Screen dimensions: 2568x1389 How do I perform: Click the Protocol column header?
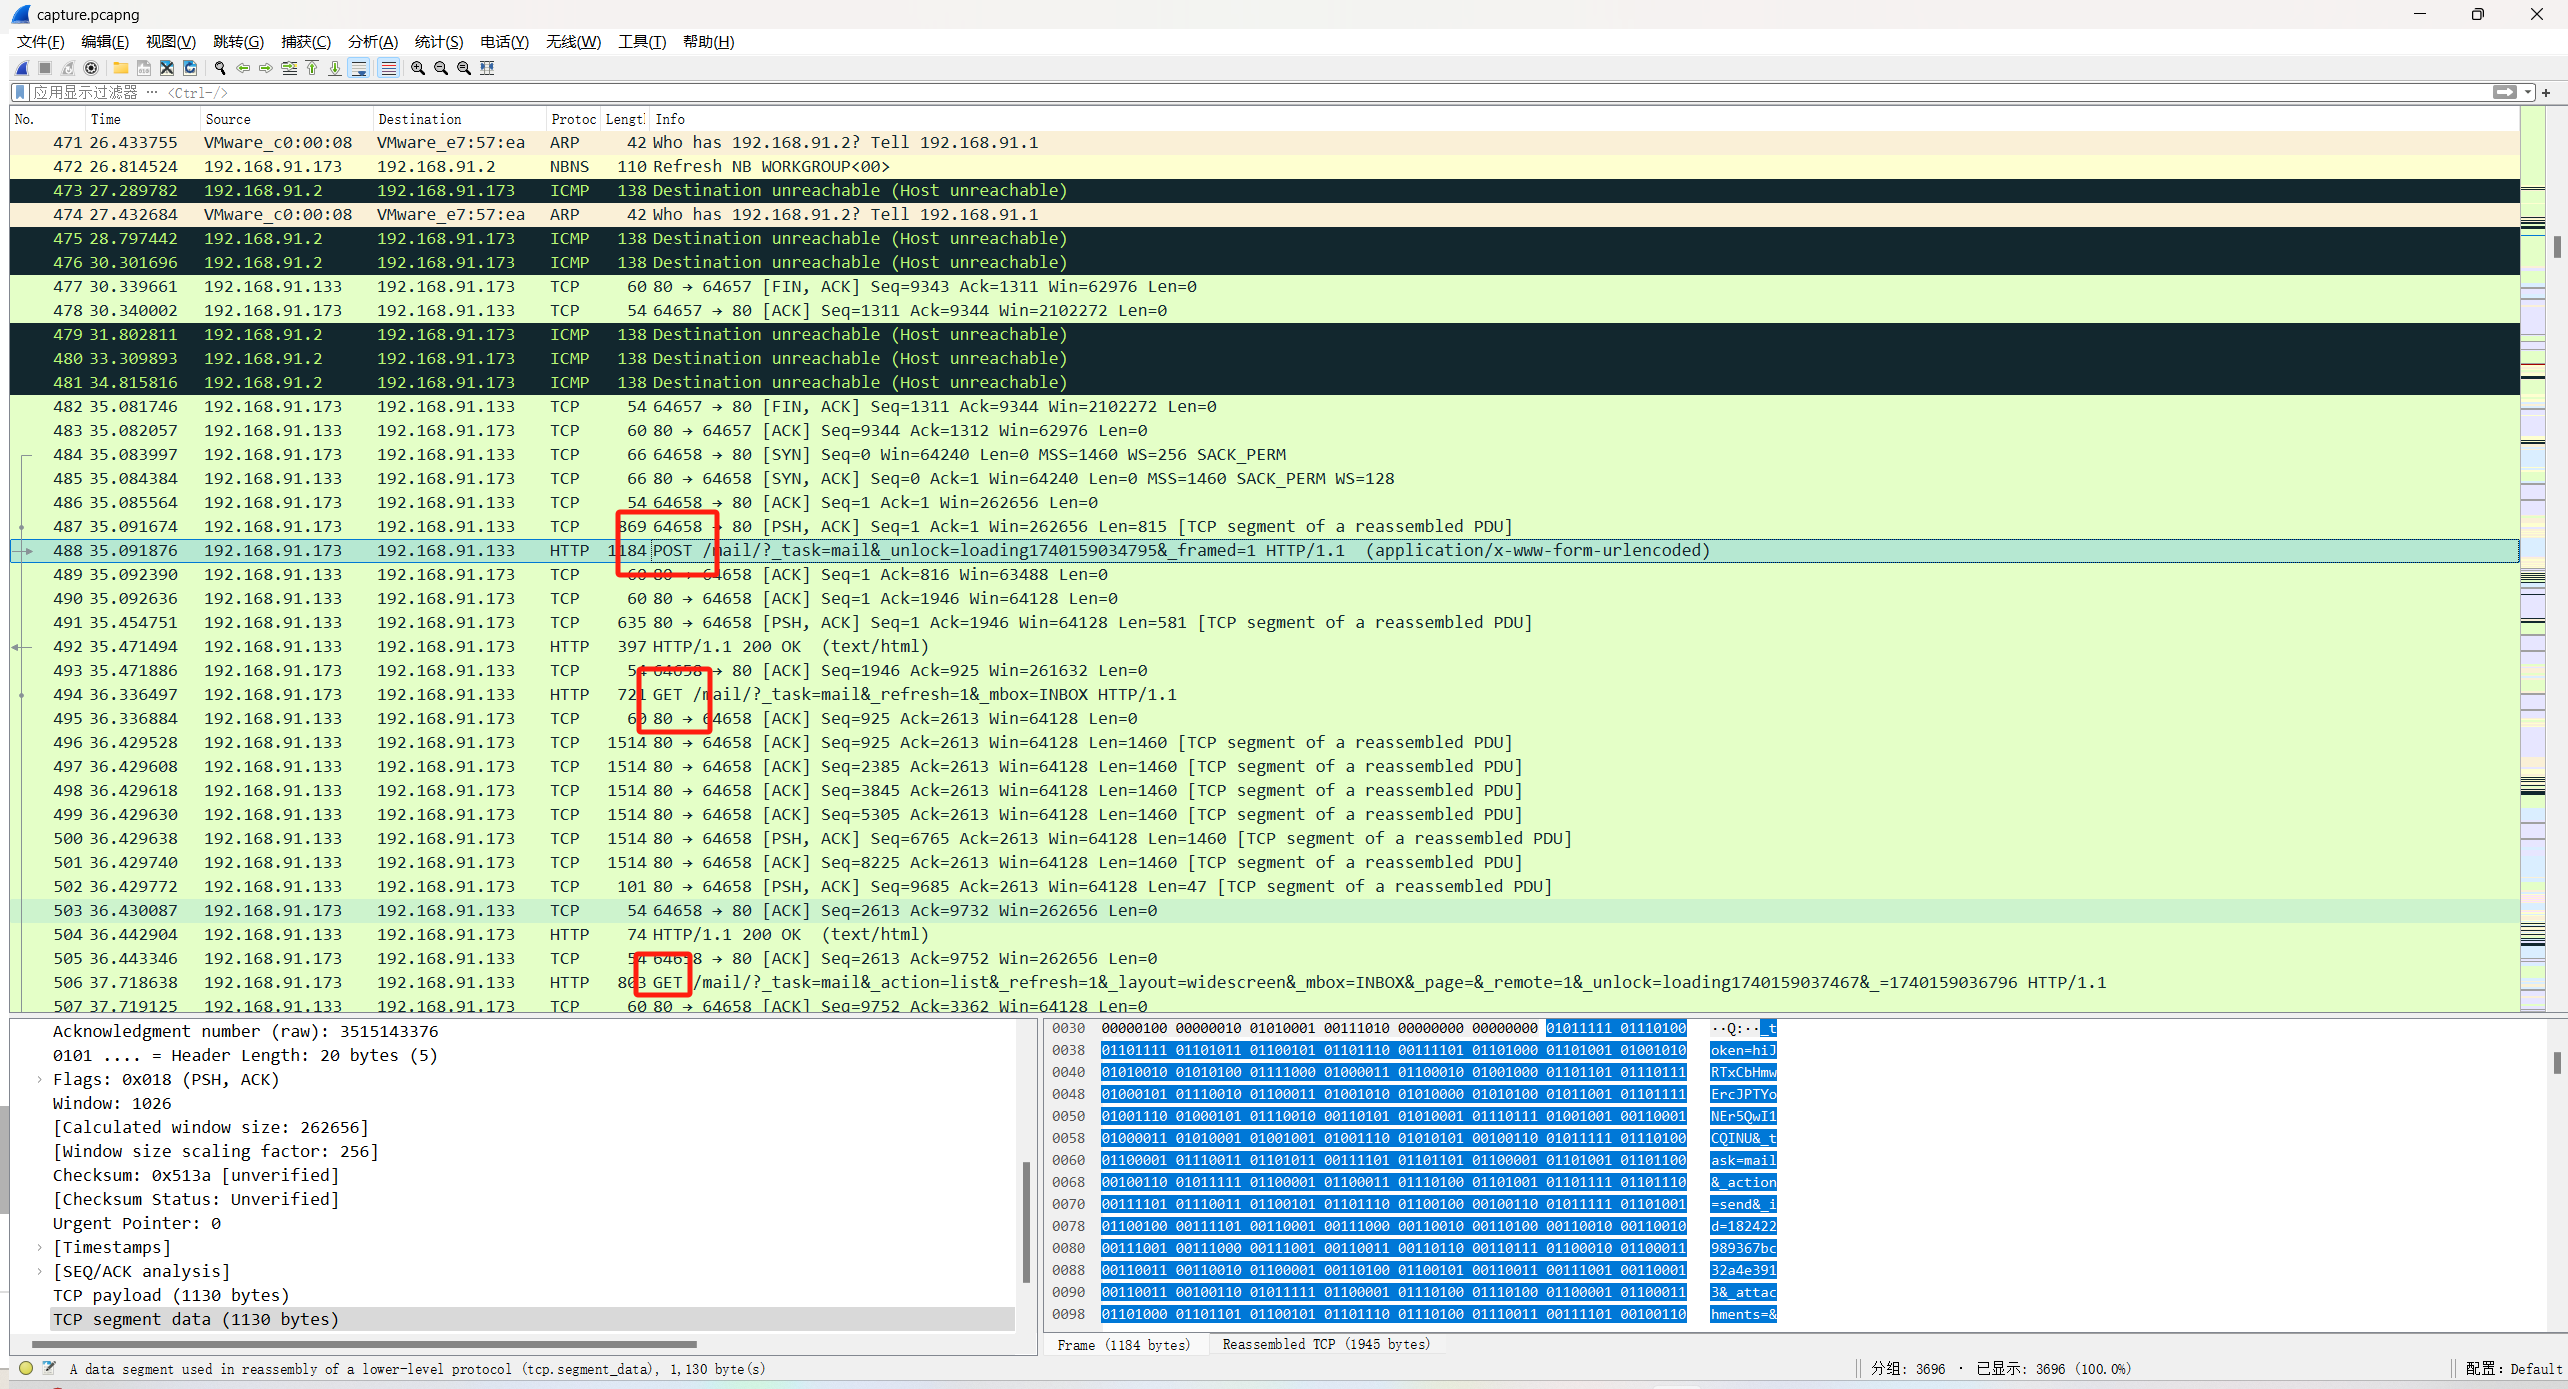coord(572,119)
